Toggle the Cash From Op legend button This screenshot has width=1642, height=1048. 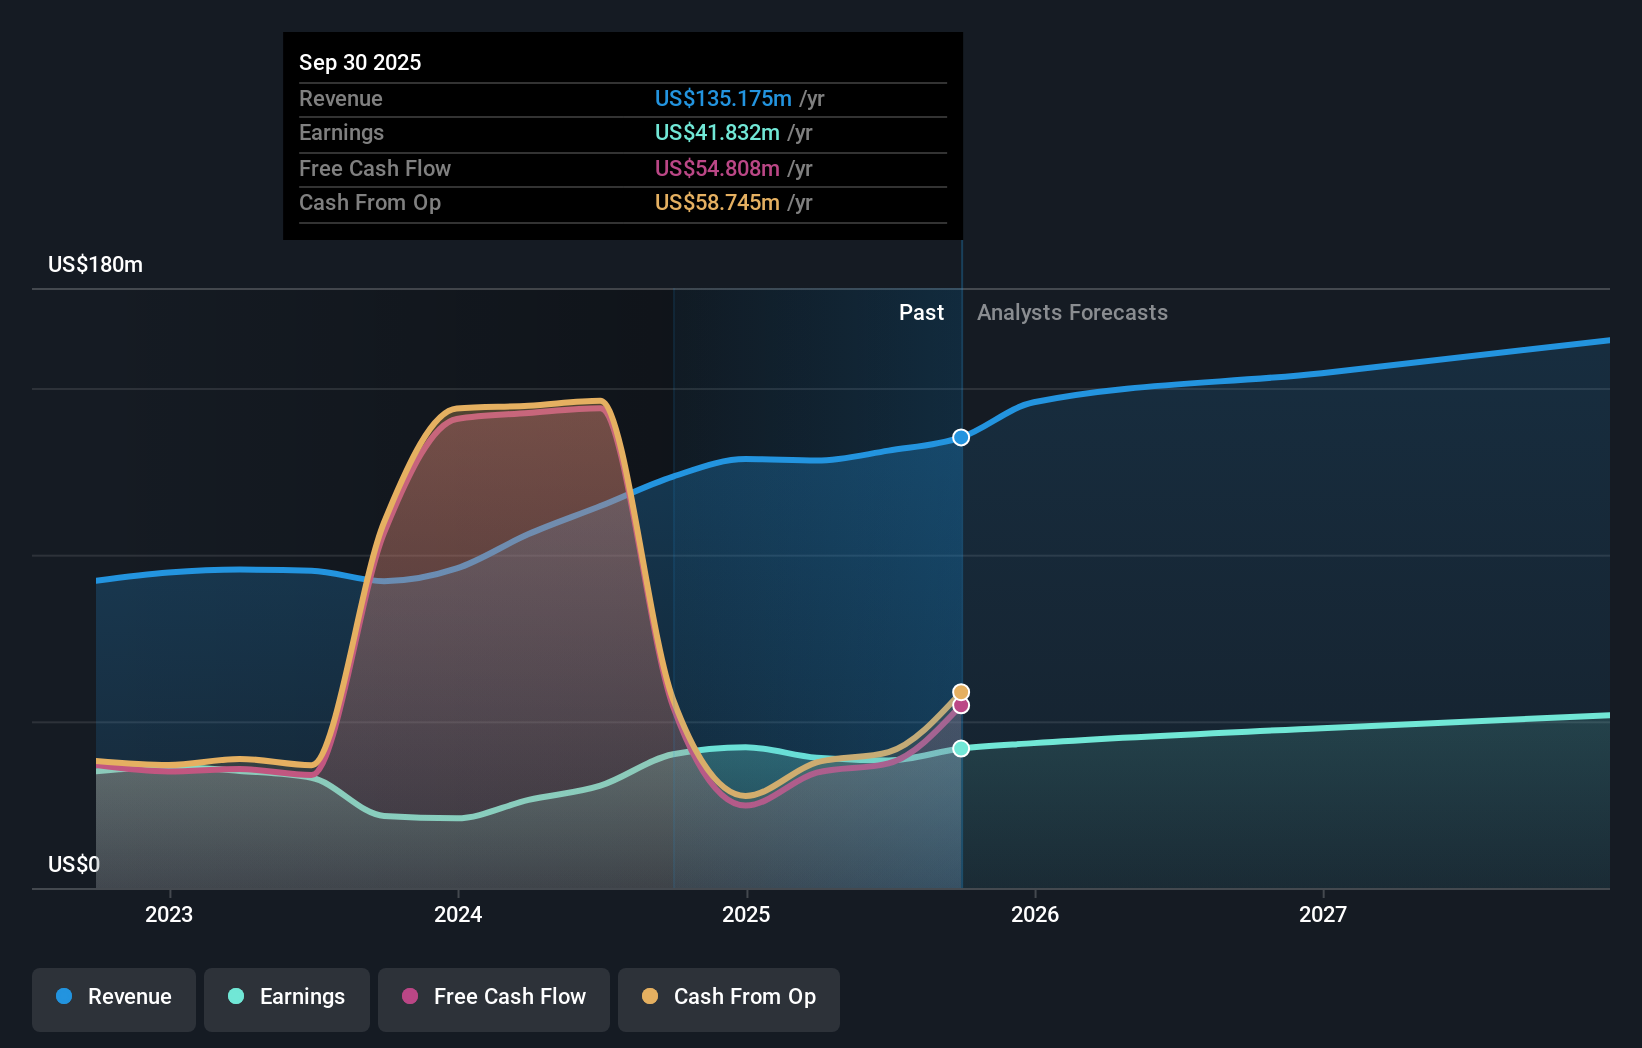[729, 999]
